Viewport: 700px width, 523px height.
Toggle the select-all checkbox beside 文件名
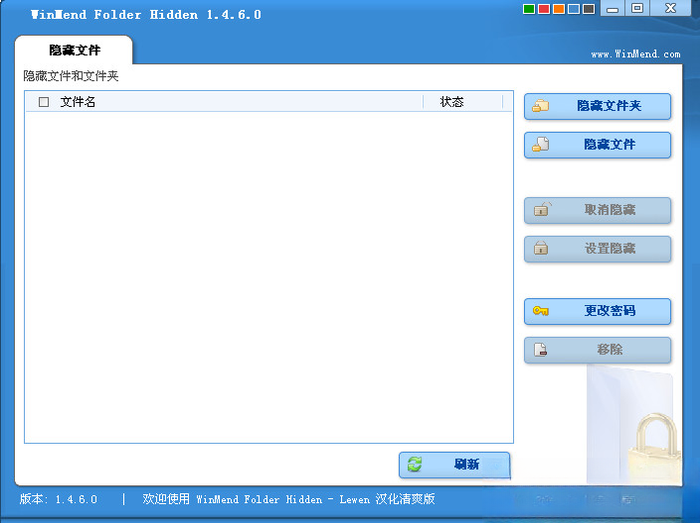point(44,102)
